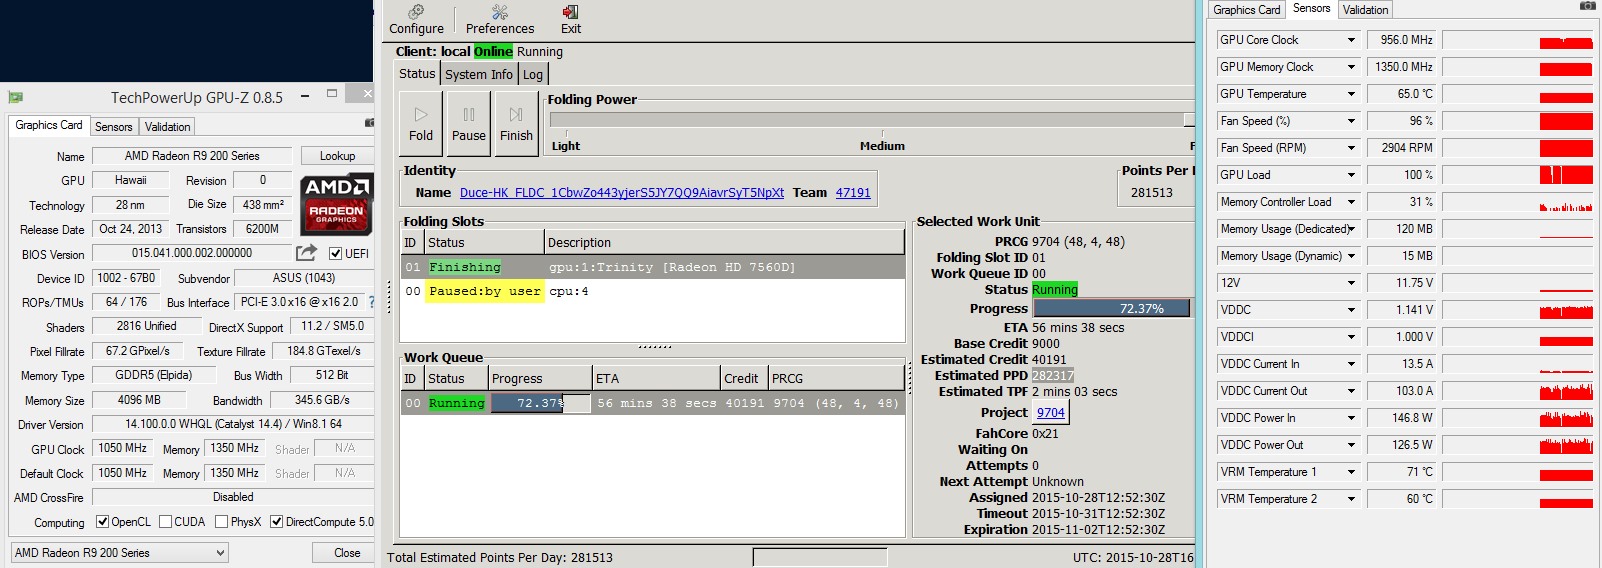Select Validation tab in sensors window
Viewport: 1602px width, 568px height.
click(1365, 10)
